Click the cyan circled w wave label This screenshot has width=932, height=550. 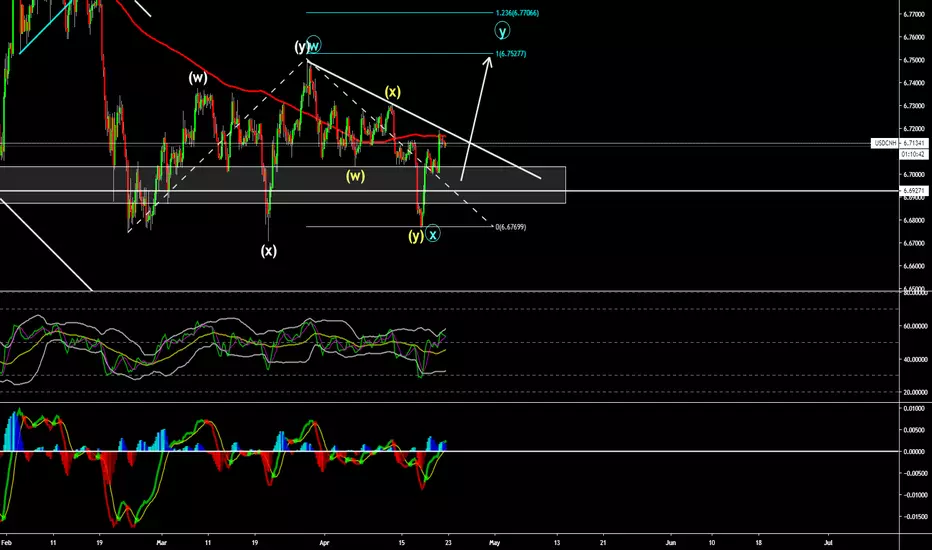pos(314,45)
